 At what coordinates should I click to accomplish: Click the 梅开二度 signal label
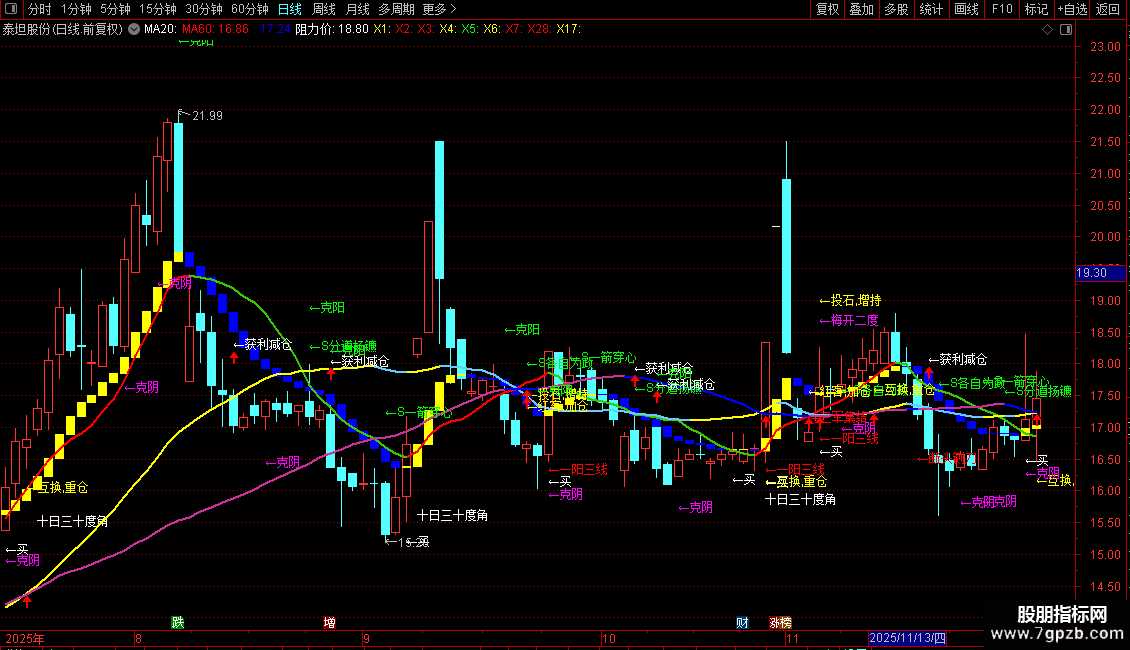click(x=849, y=320)
